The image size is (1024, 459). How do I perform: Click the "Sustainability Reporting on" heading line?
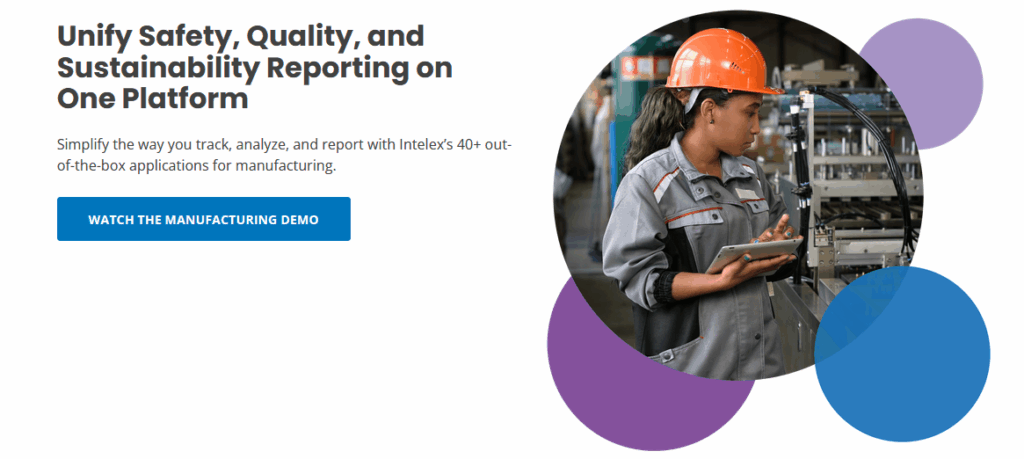click(x=254, y=68)
